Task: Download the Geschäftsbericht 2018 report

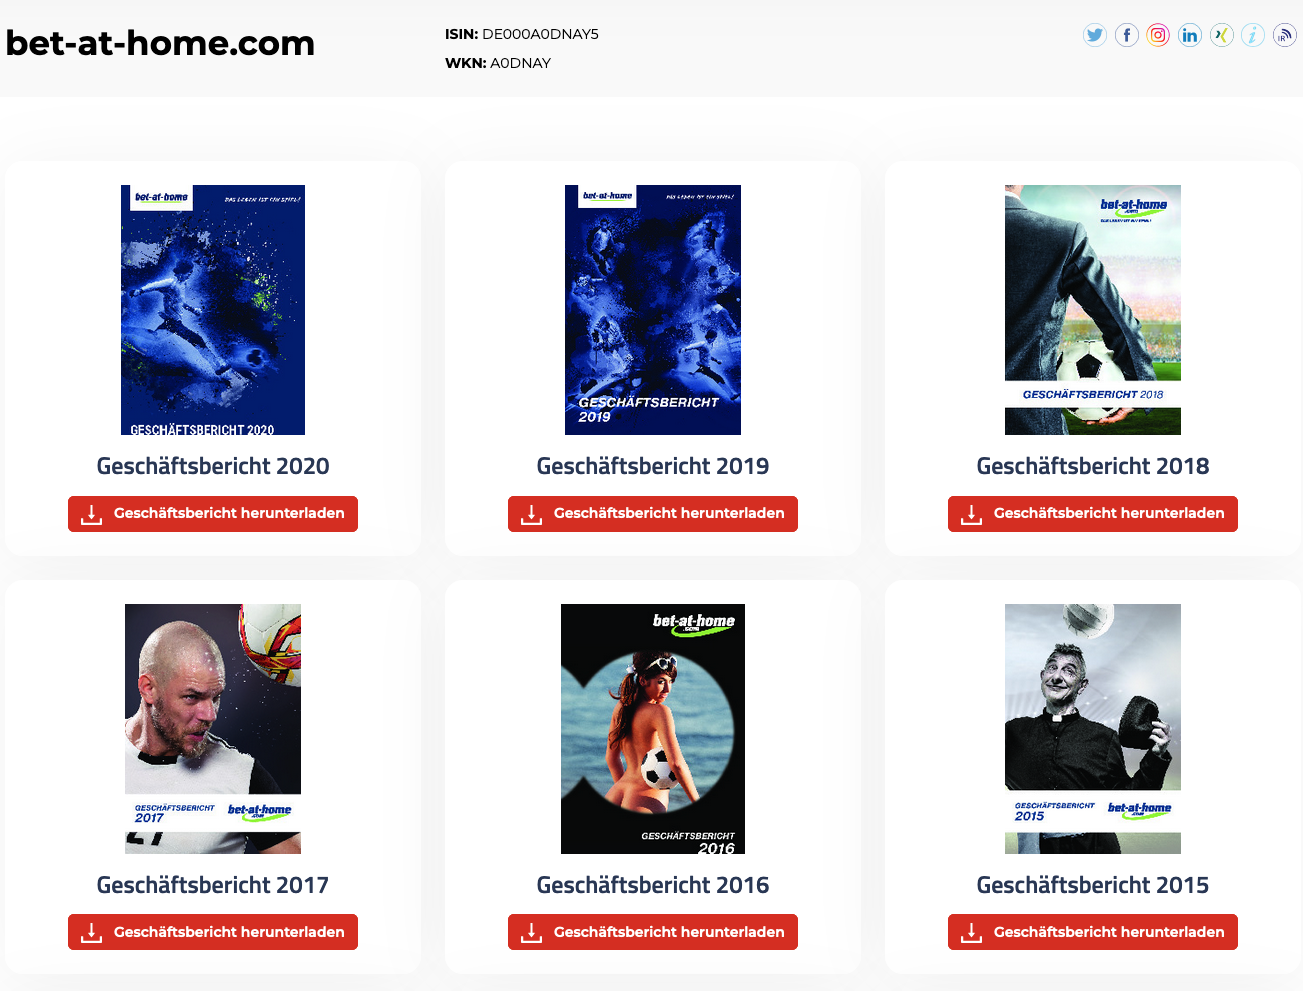Action: pos(1093,514)
